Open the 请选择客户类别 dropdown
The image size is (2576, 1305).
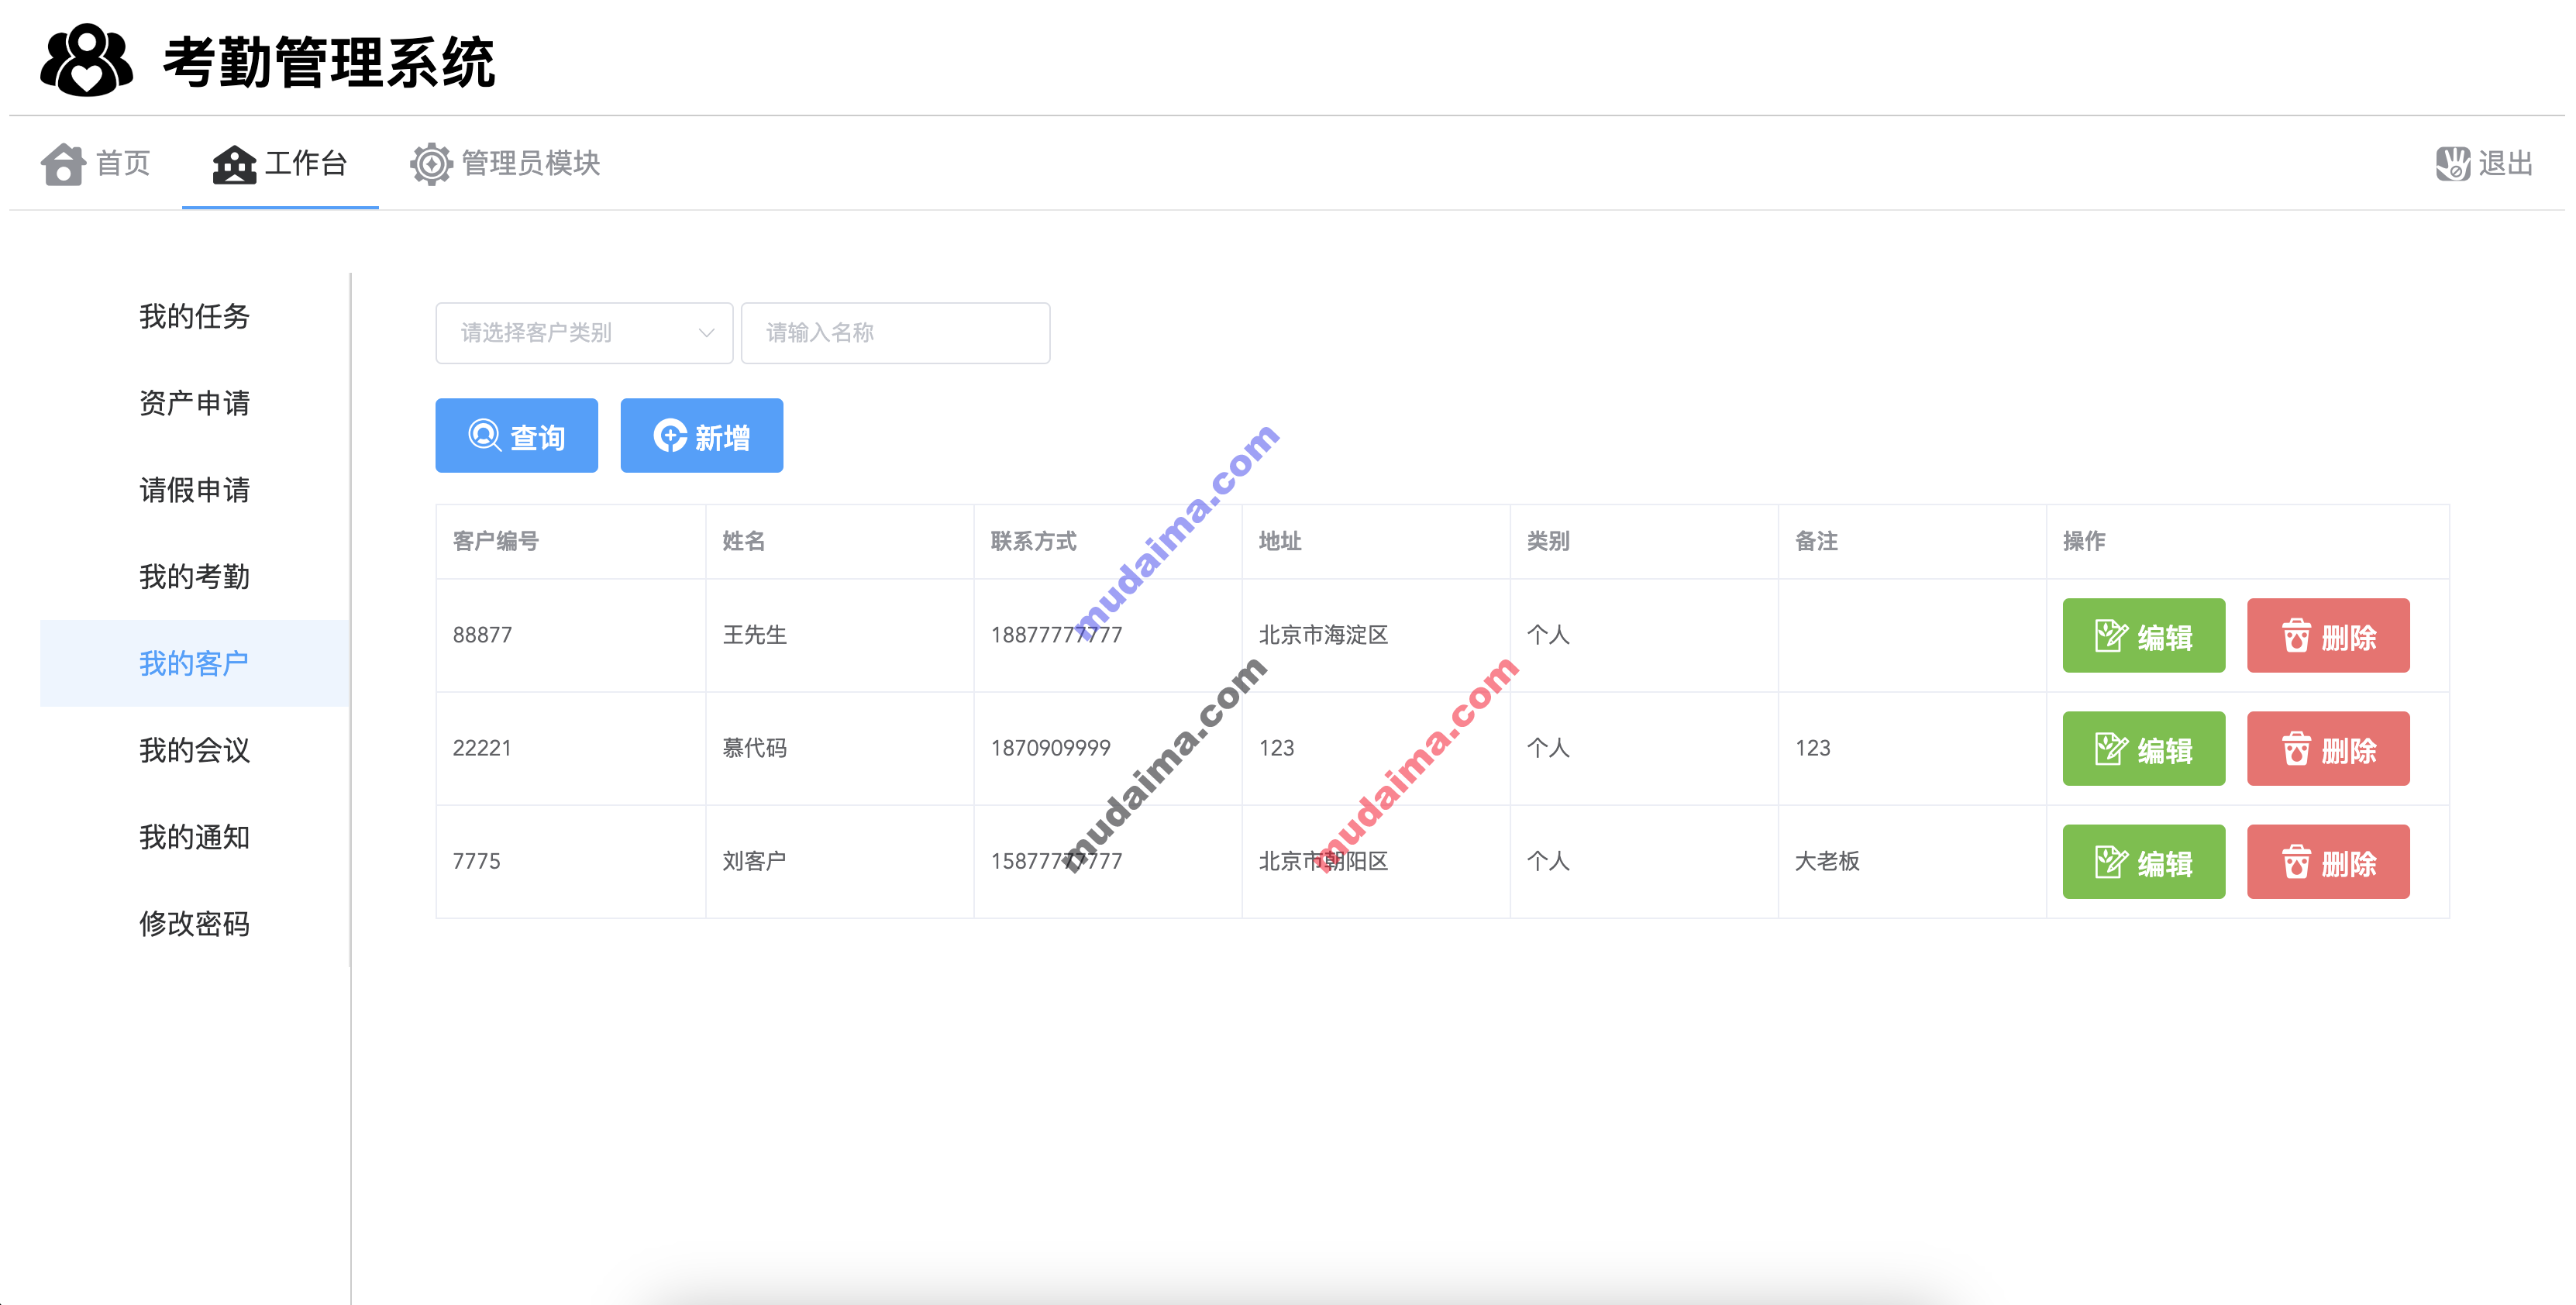pyautogui.click(x=584, y=333)
